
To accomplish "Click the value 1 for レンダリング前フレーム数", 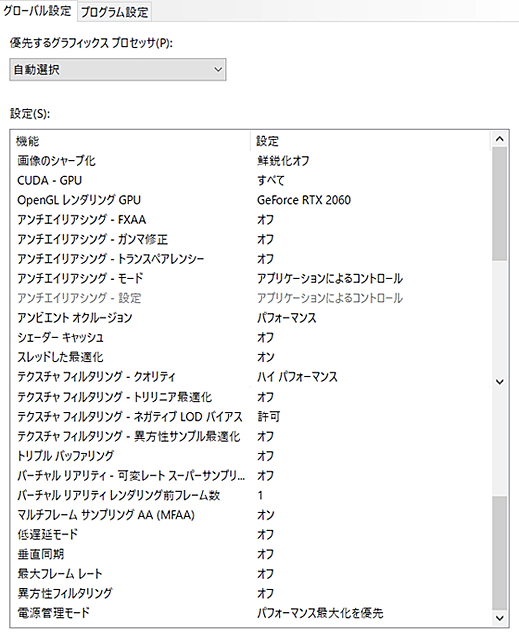I will [x=260, y=495].
